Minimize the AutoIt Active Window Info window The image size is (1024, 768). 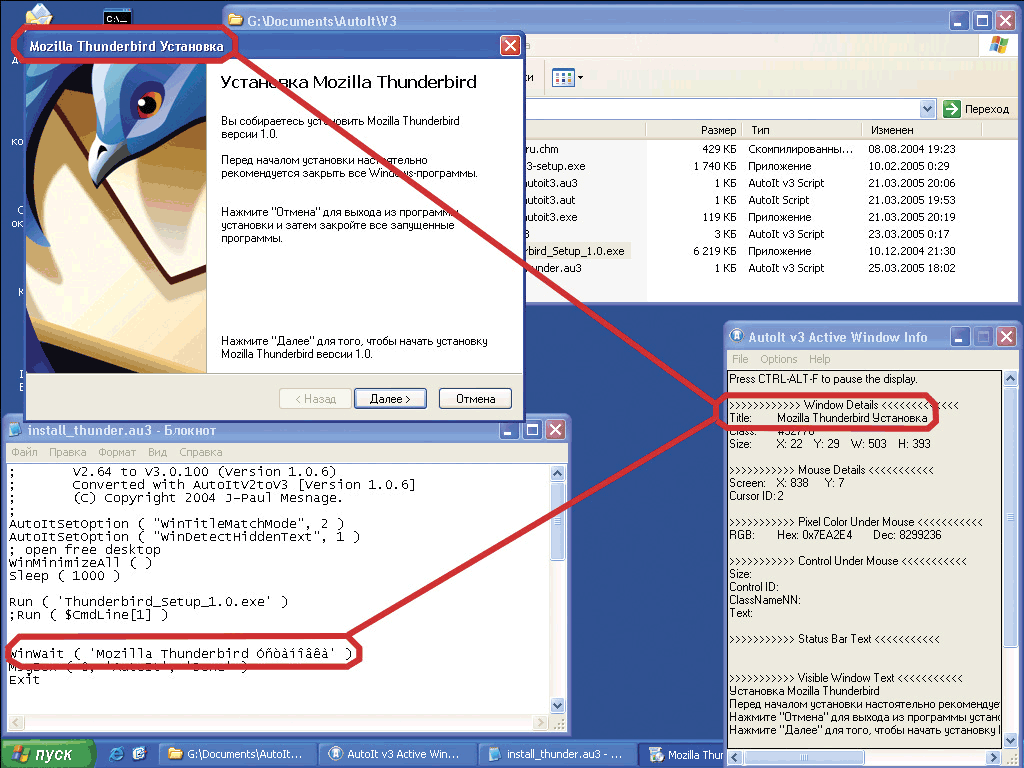point(959,337)
